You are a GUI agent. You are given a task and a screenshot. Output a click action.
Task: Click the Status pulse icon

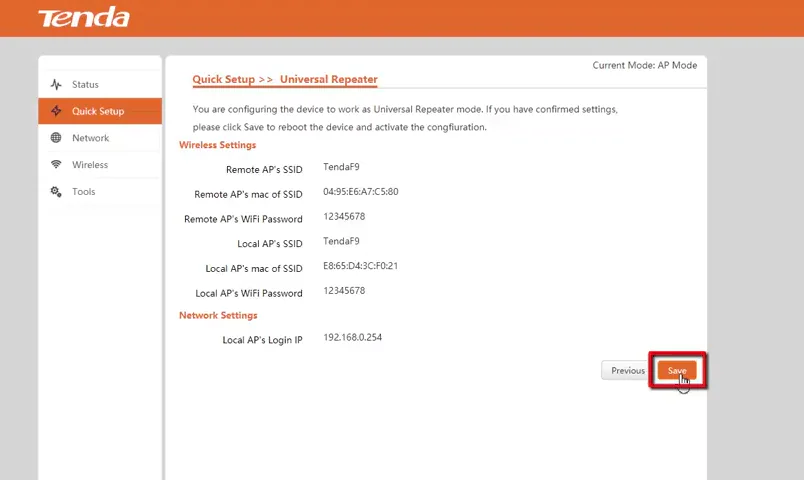56,84
